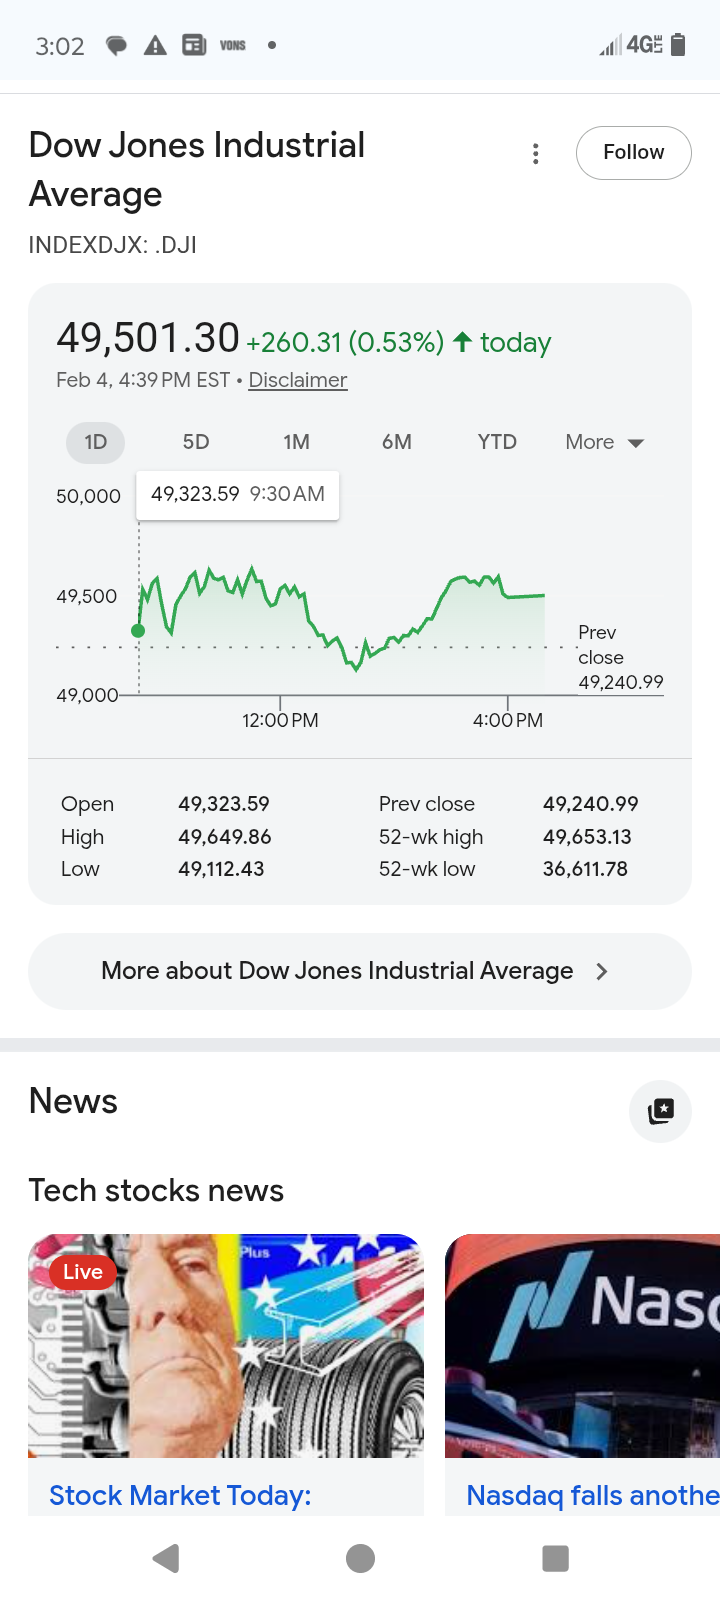Tap the warning triangle status icon
Screen dimensions: 720x1600
tap(155, 45)
